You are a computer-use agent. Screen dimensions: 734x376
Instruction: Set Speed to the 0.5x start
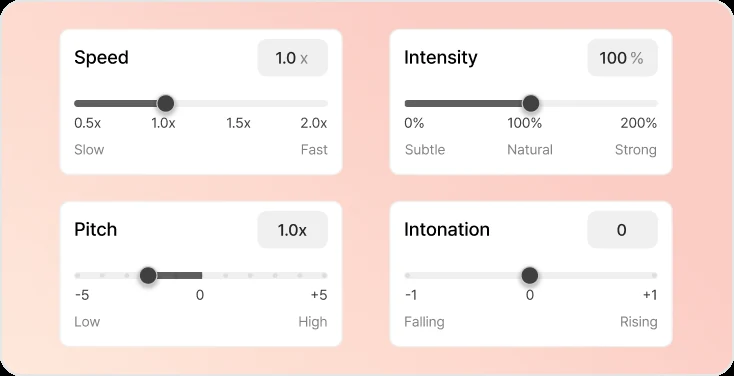click(77, 103)
